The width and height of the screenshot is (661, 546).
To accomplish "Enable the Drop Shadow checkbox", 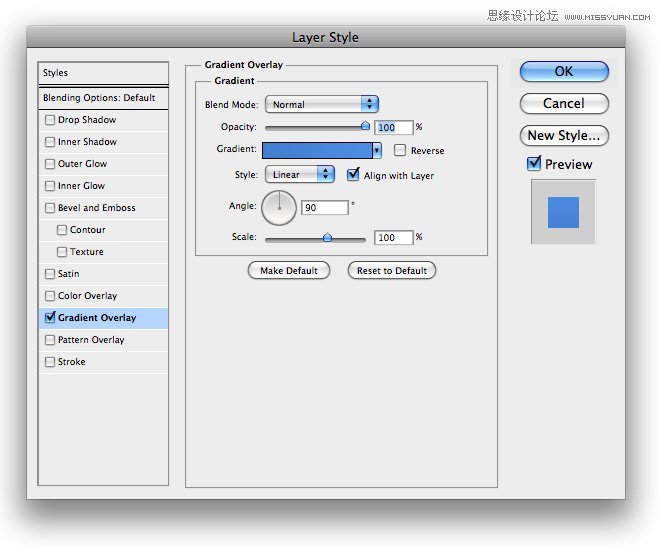I will coord(50,120).
